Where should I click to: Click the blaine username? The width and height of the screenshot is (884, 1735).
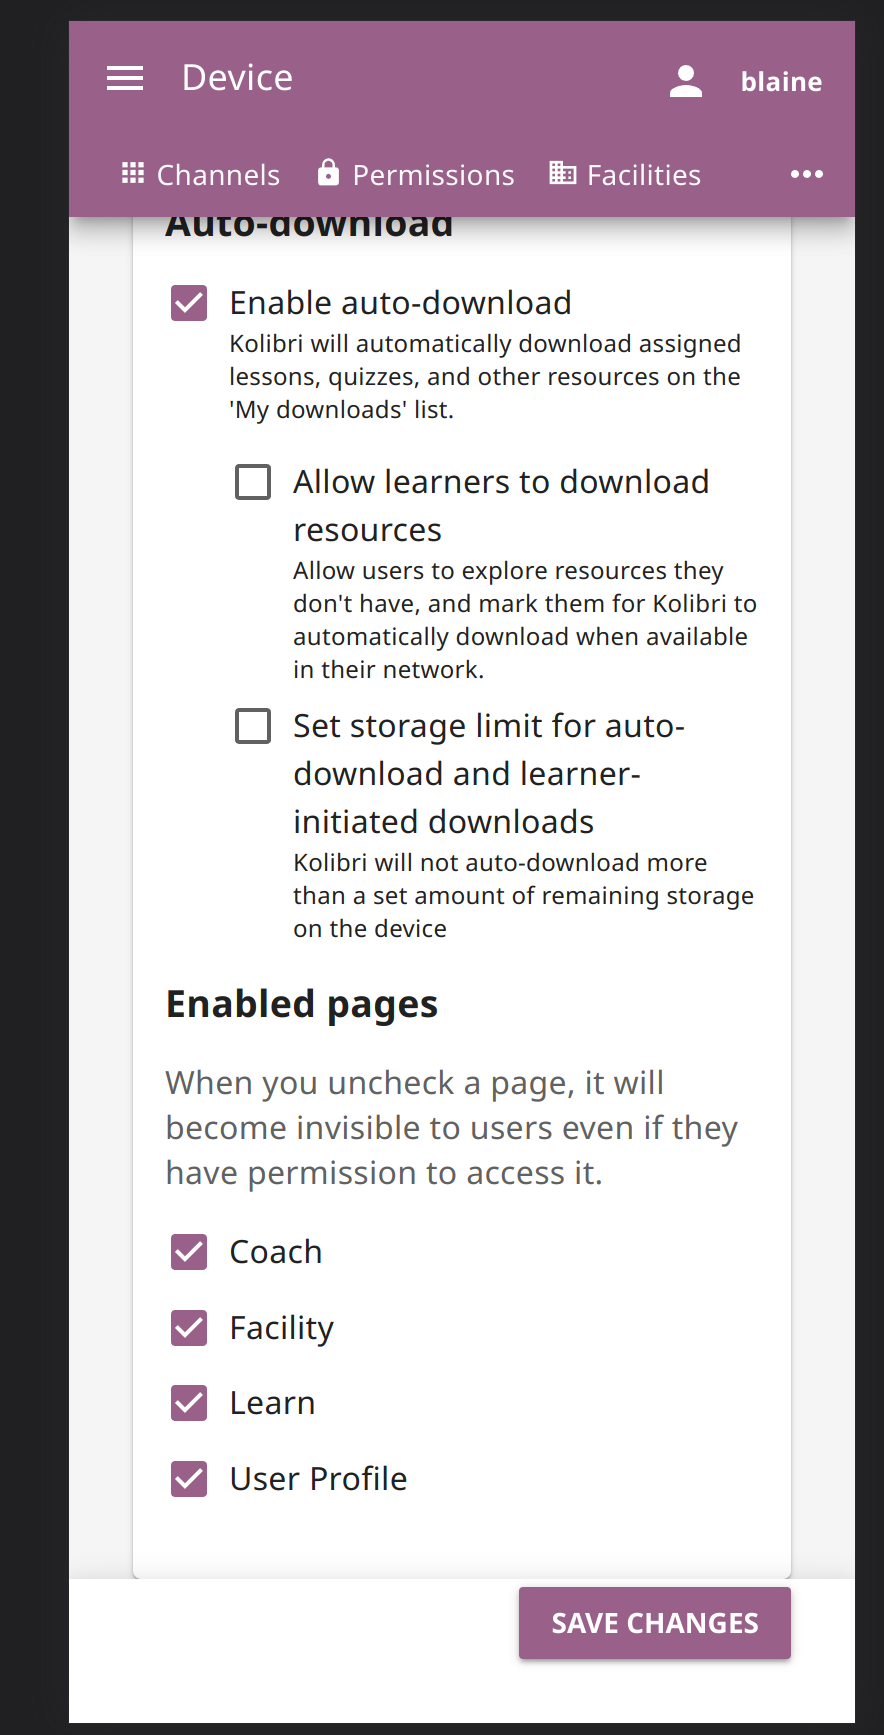pos(781,81)
